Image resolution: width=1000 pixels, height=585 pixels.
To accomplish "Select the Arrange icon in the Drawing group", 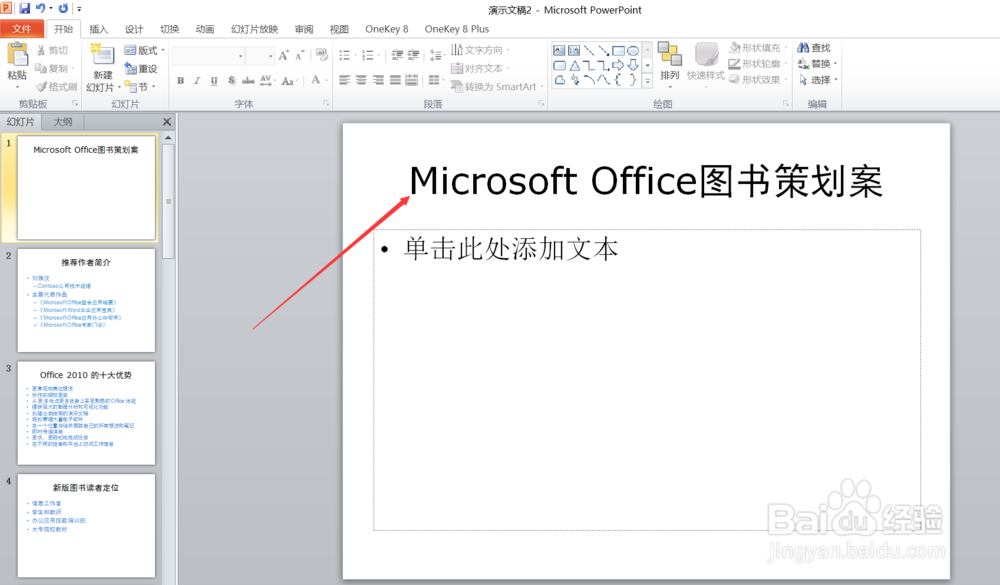I will pyautogui.click(x=670, y=60).
